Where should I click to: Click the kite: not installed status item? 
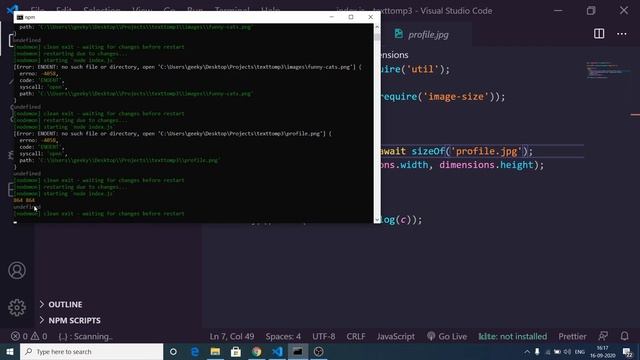(x=513, y=336)
